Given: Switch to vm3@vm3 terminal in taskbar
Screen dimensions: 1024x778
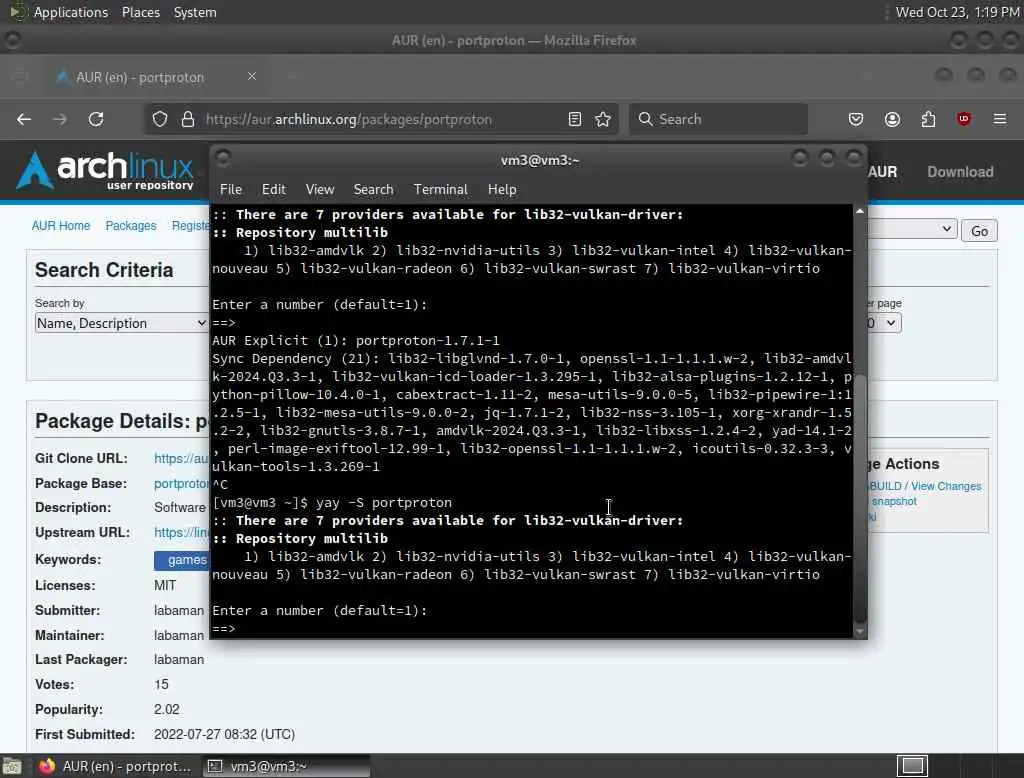Looking at the screenshot, I should (285, 766).
